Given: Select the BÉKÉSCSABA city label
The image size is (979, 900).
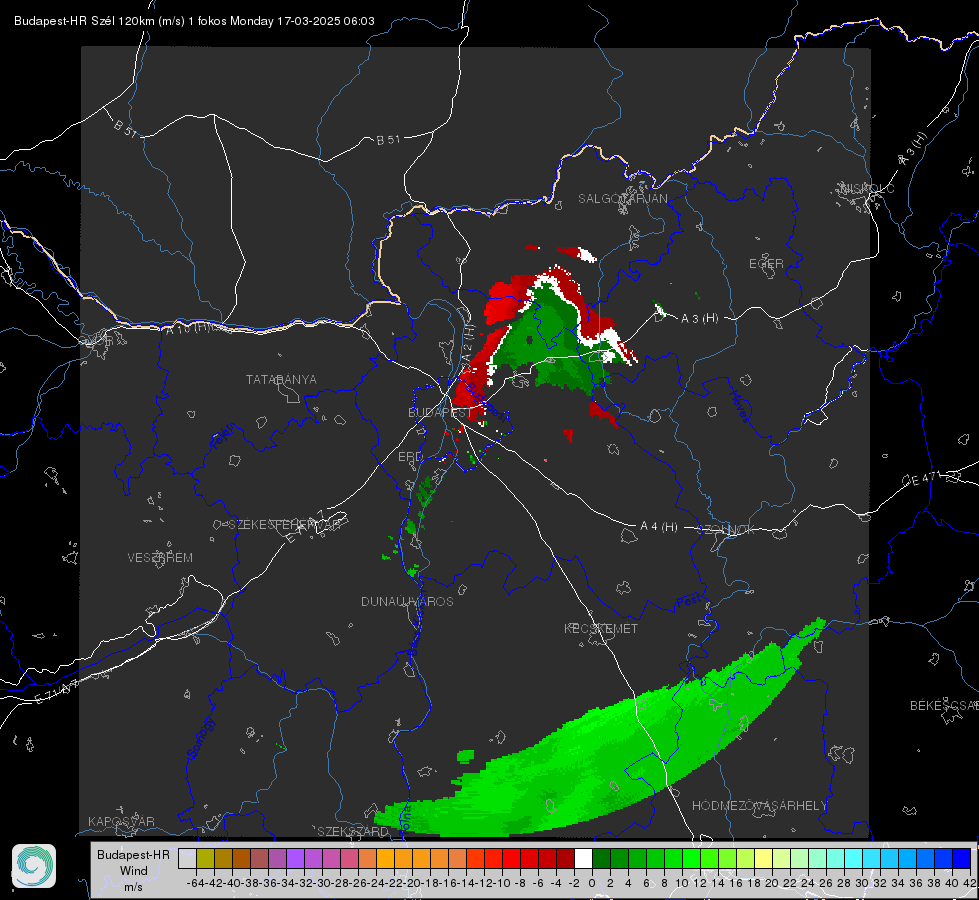Looking at the screenshot, I should coord(944,705).
